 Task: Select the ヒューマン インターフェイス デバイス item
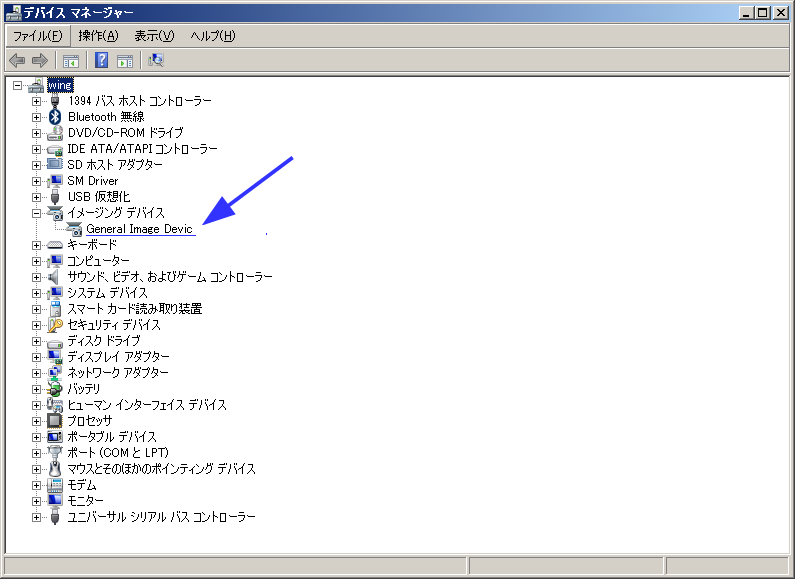click(147, 405)
